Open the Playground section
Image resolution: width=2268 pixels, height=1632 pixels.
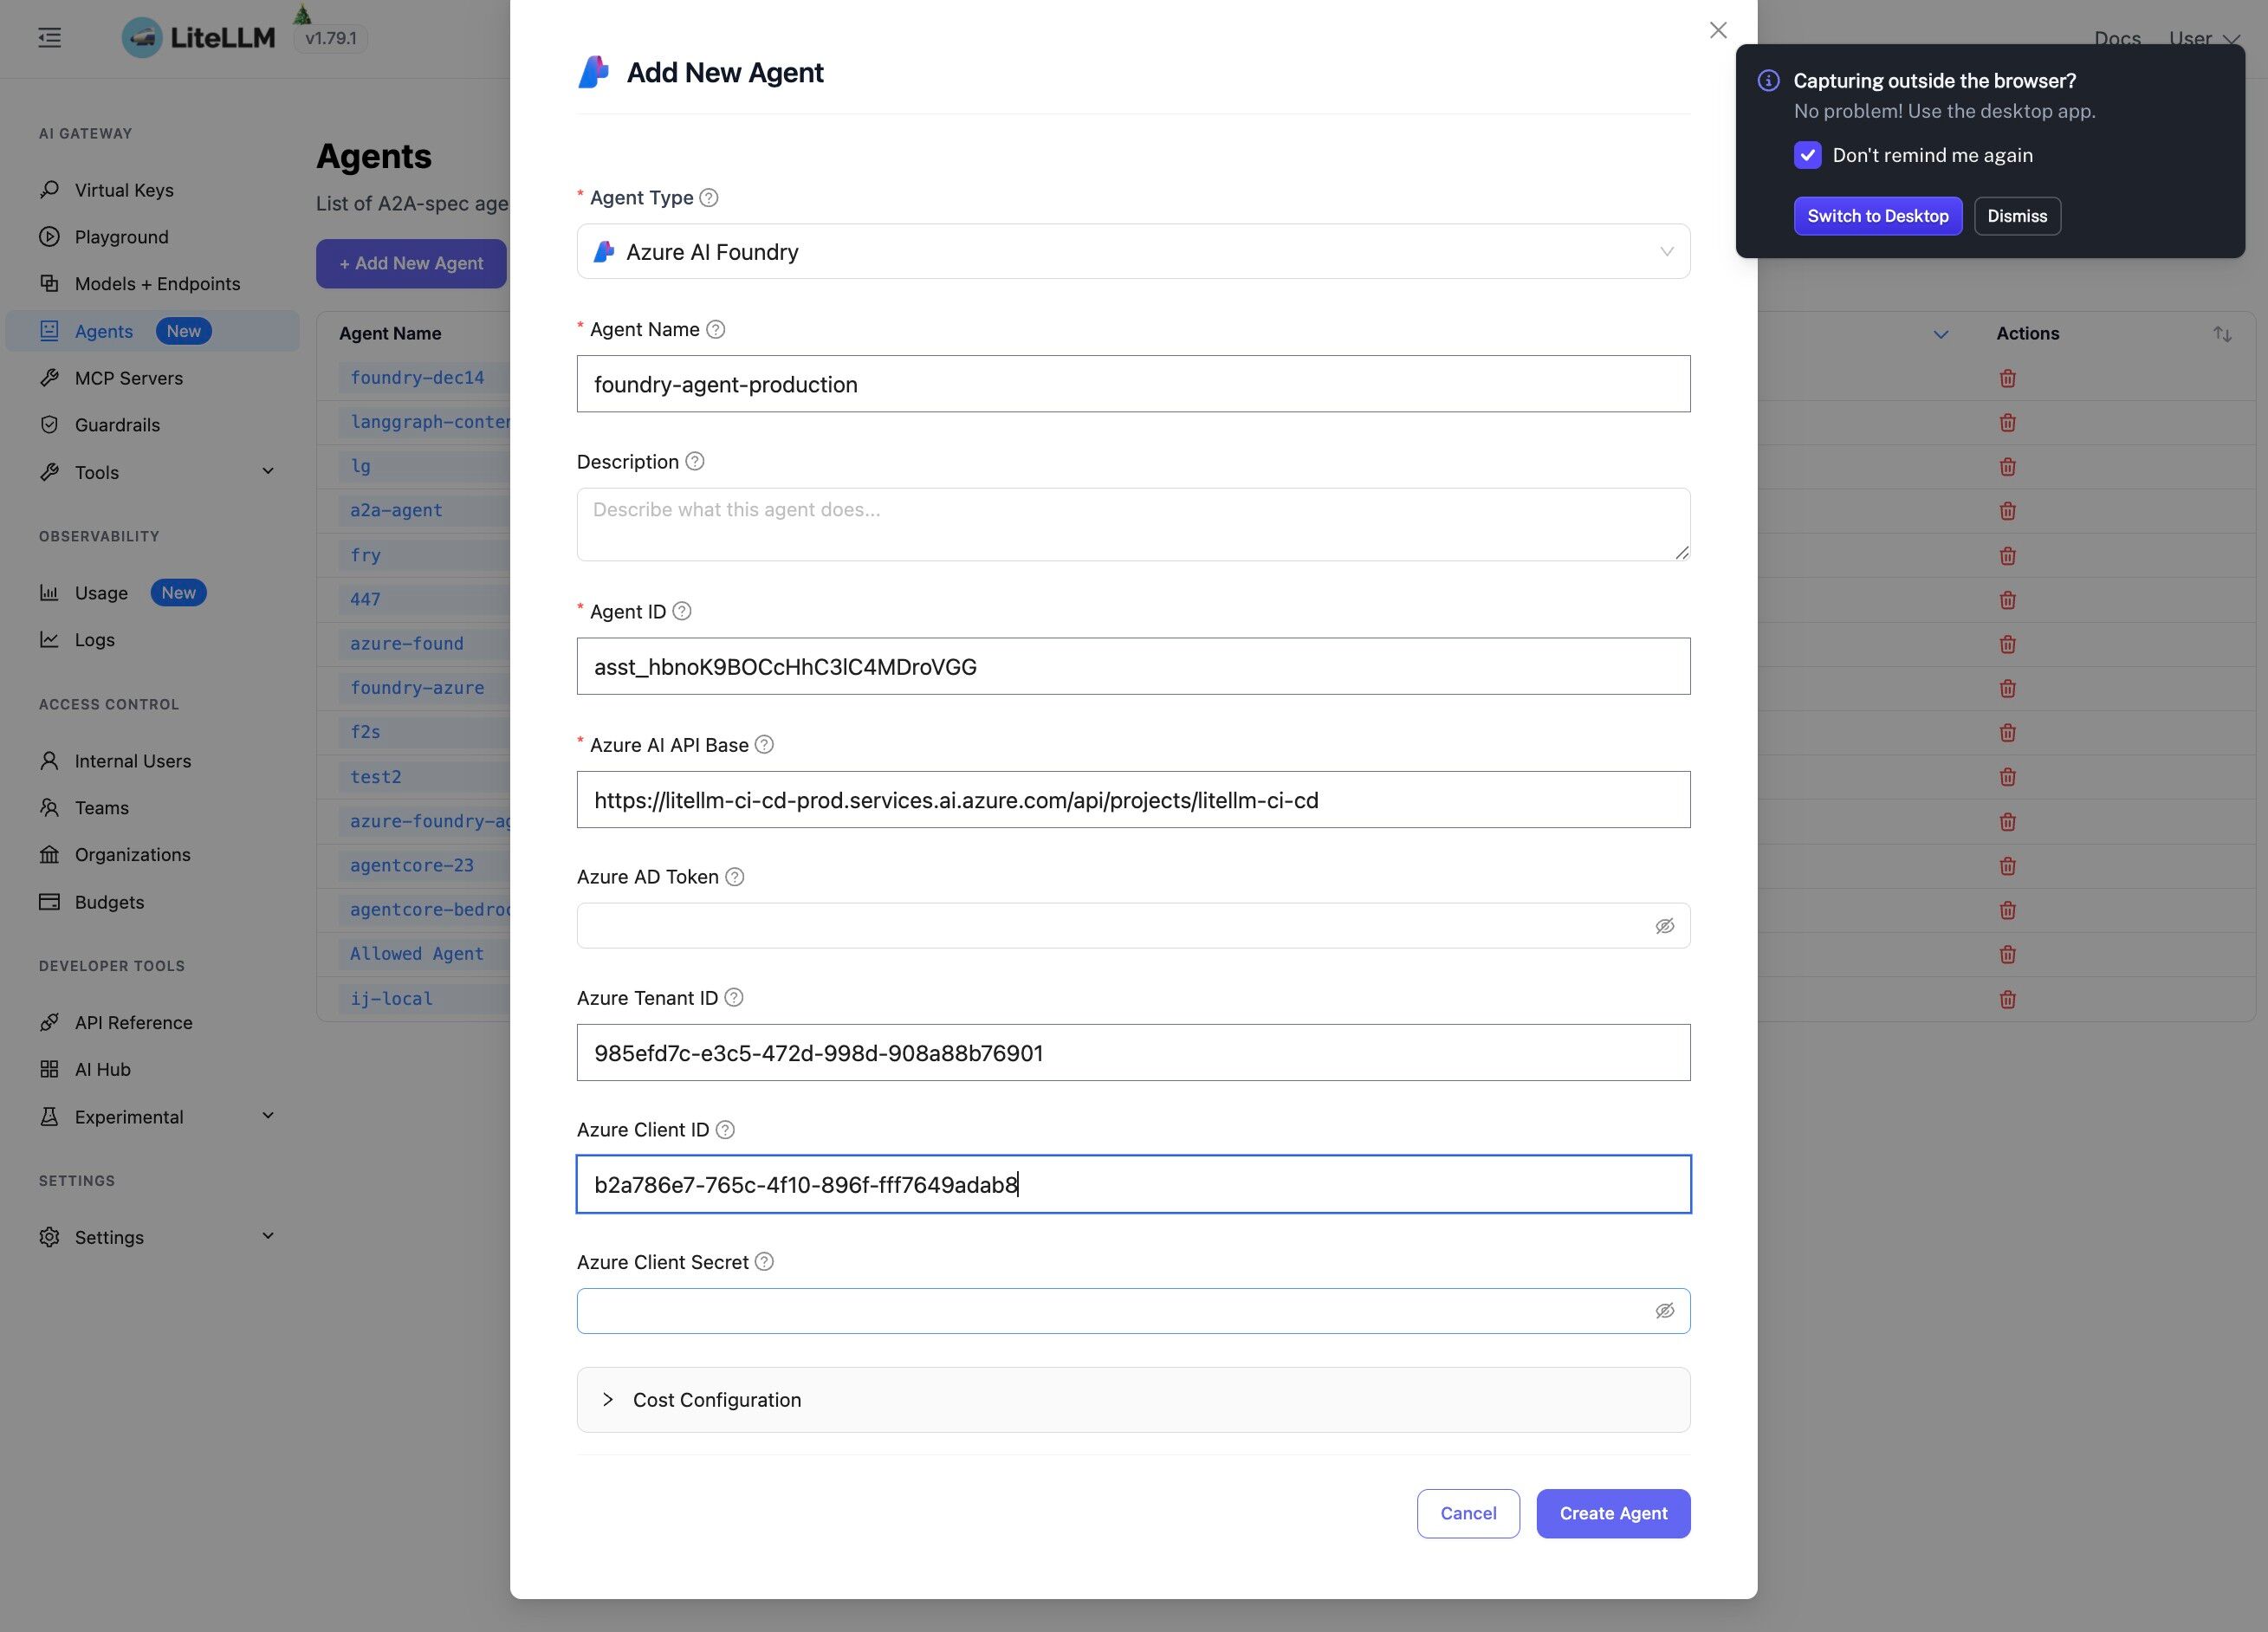[x=121, y=237]
